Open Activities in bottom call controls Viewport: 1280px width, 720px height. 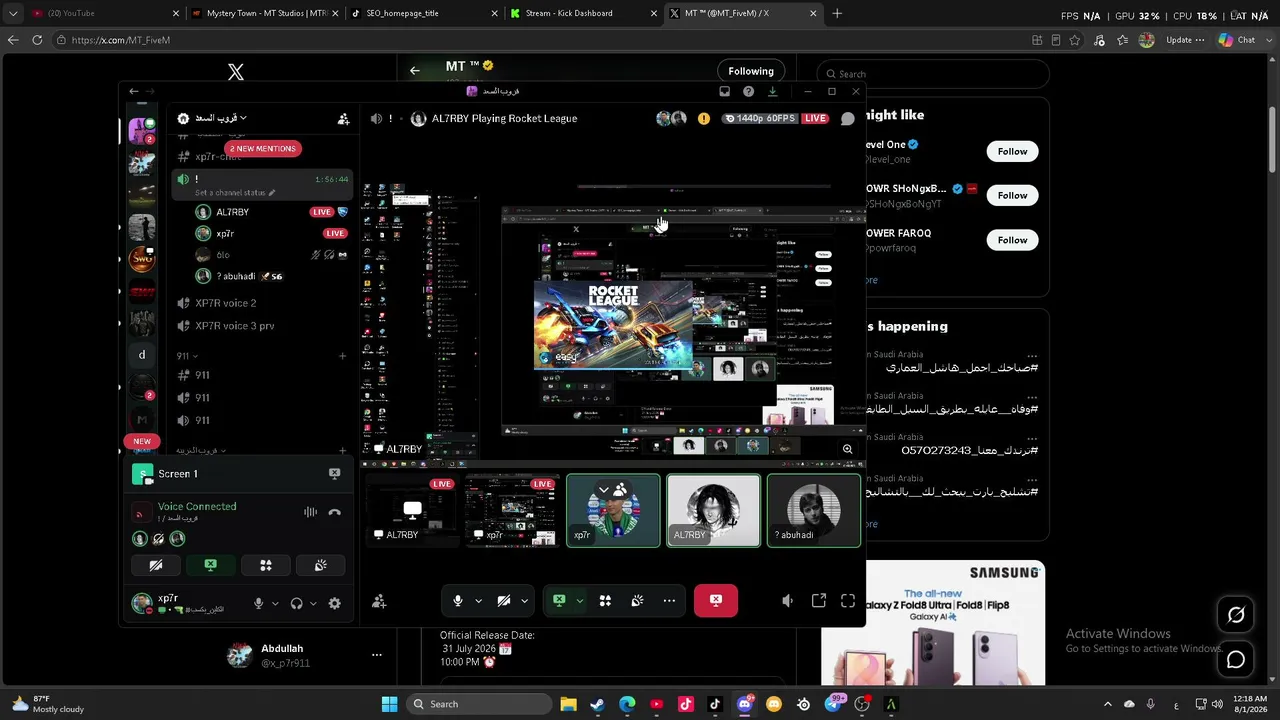pos(605,601)
